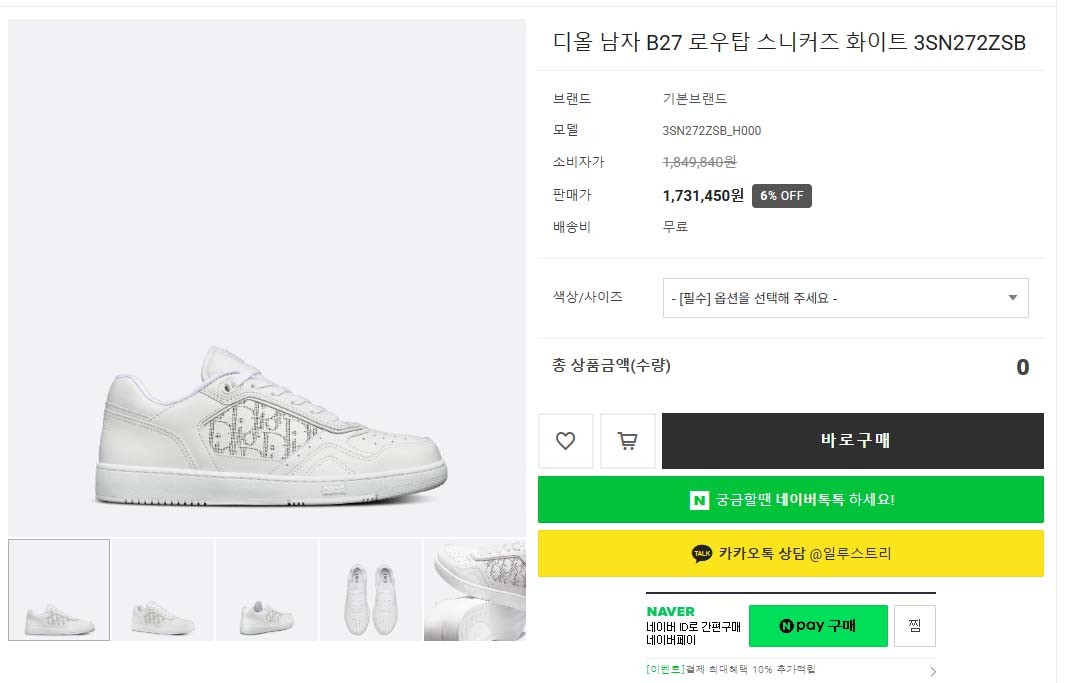The image size is (1065, 683).
Task: Open the 색상/사이즈 option dropdown
Action: point(845,298)
